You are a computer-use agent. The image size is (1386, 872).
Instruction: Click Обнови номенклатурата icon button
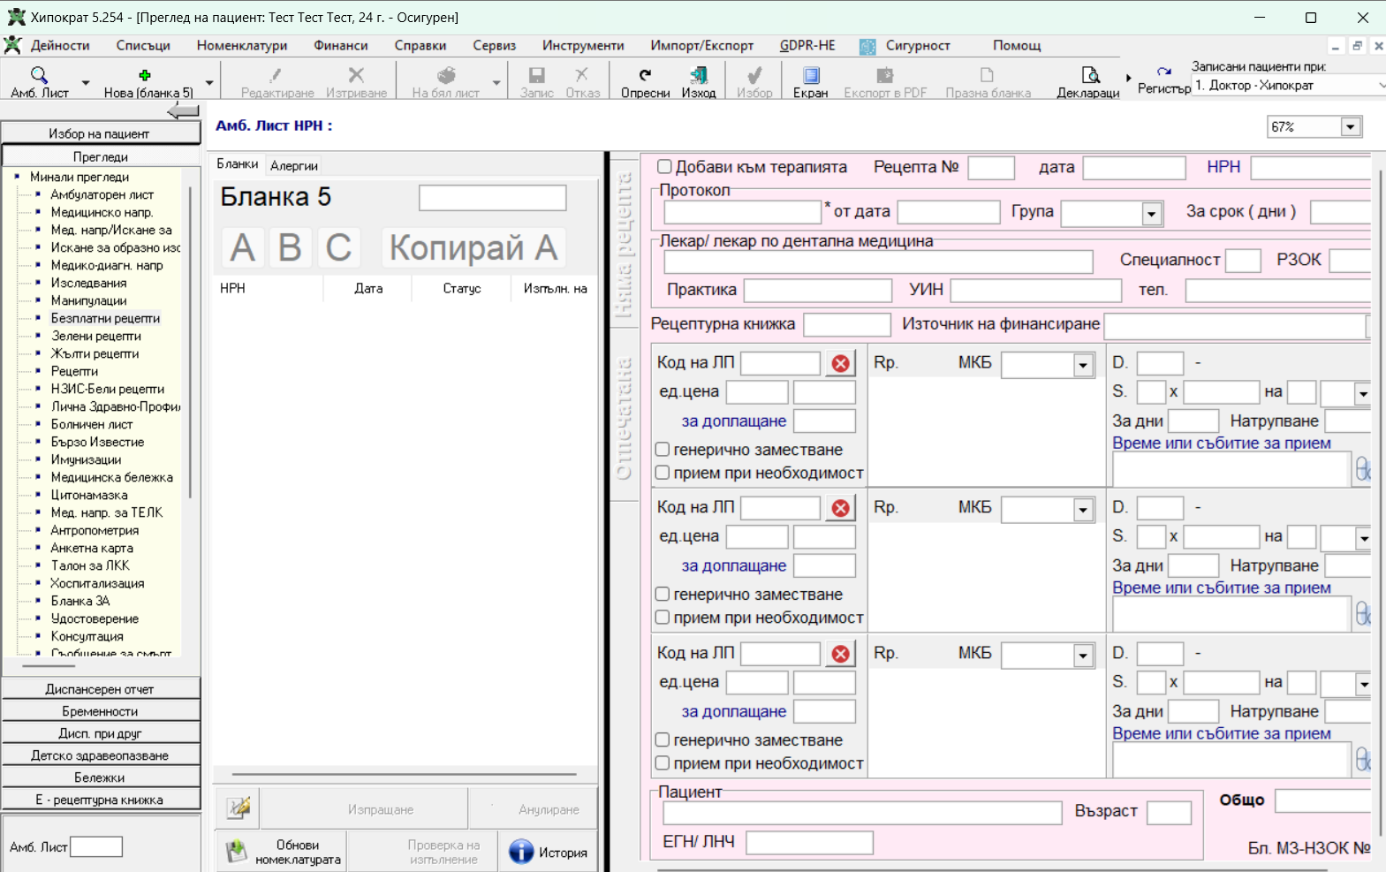(x=282, y=852)
